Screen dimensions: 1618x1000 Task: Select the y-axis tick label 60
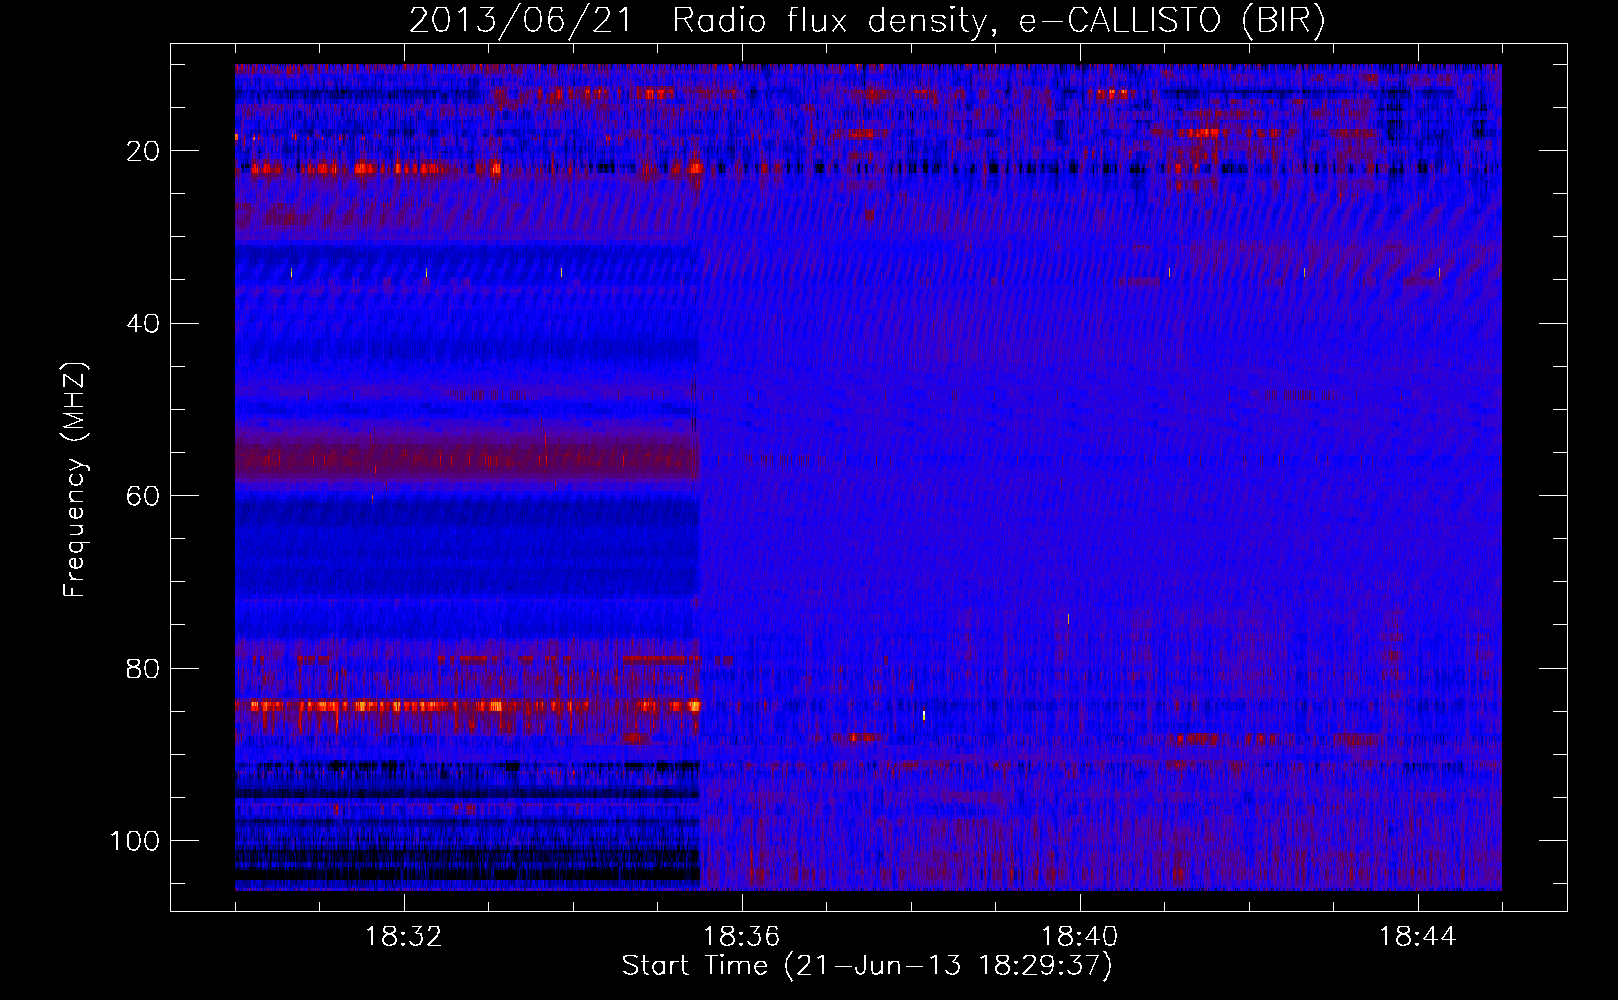pyautogui.click(x=144, y=496)
